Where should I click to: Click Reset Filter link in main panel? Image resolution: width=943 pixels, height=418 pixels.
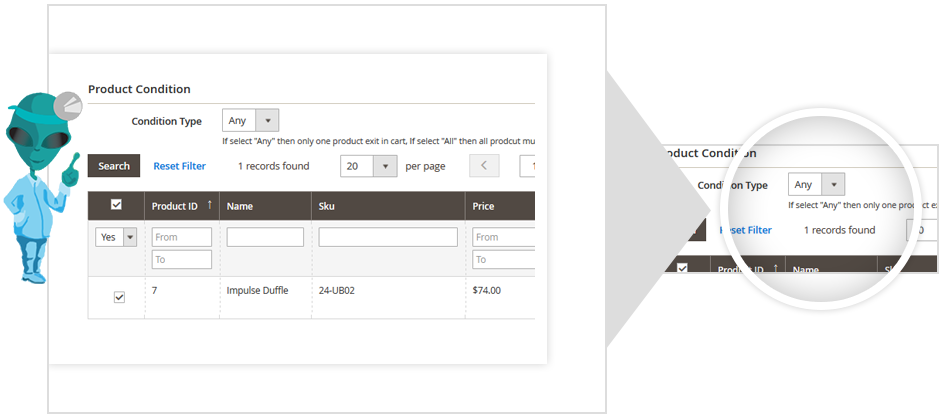pos(180,166)
